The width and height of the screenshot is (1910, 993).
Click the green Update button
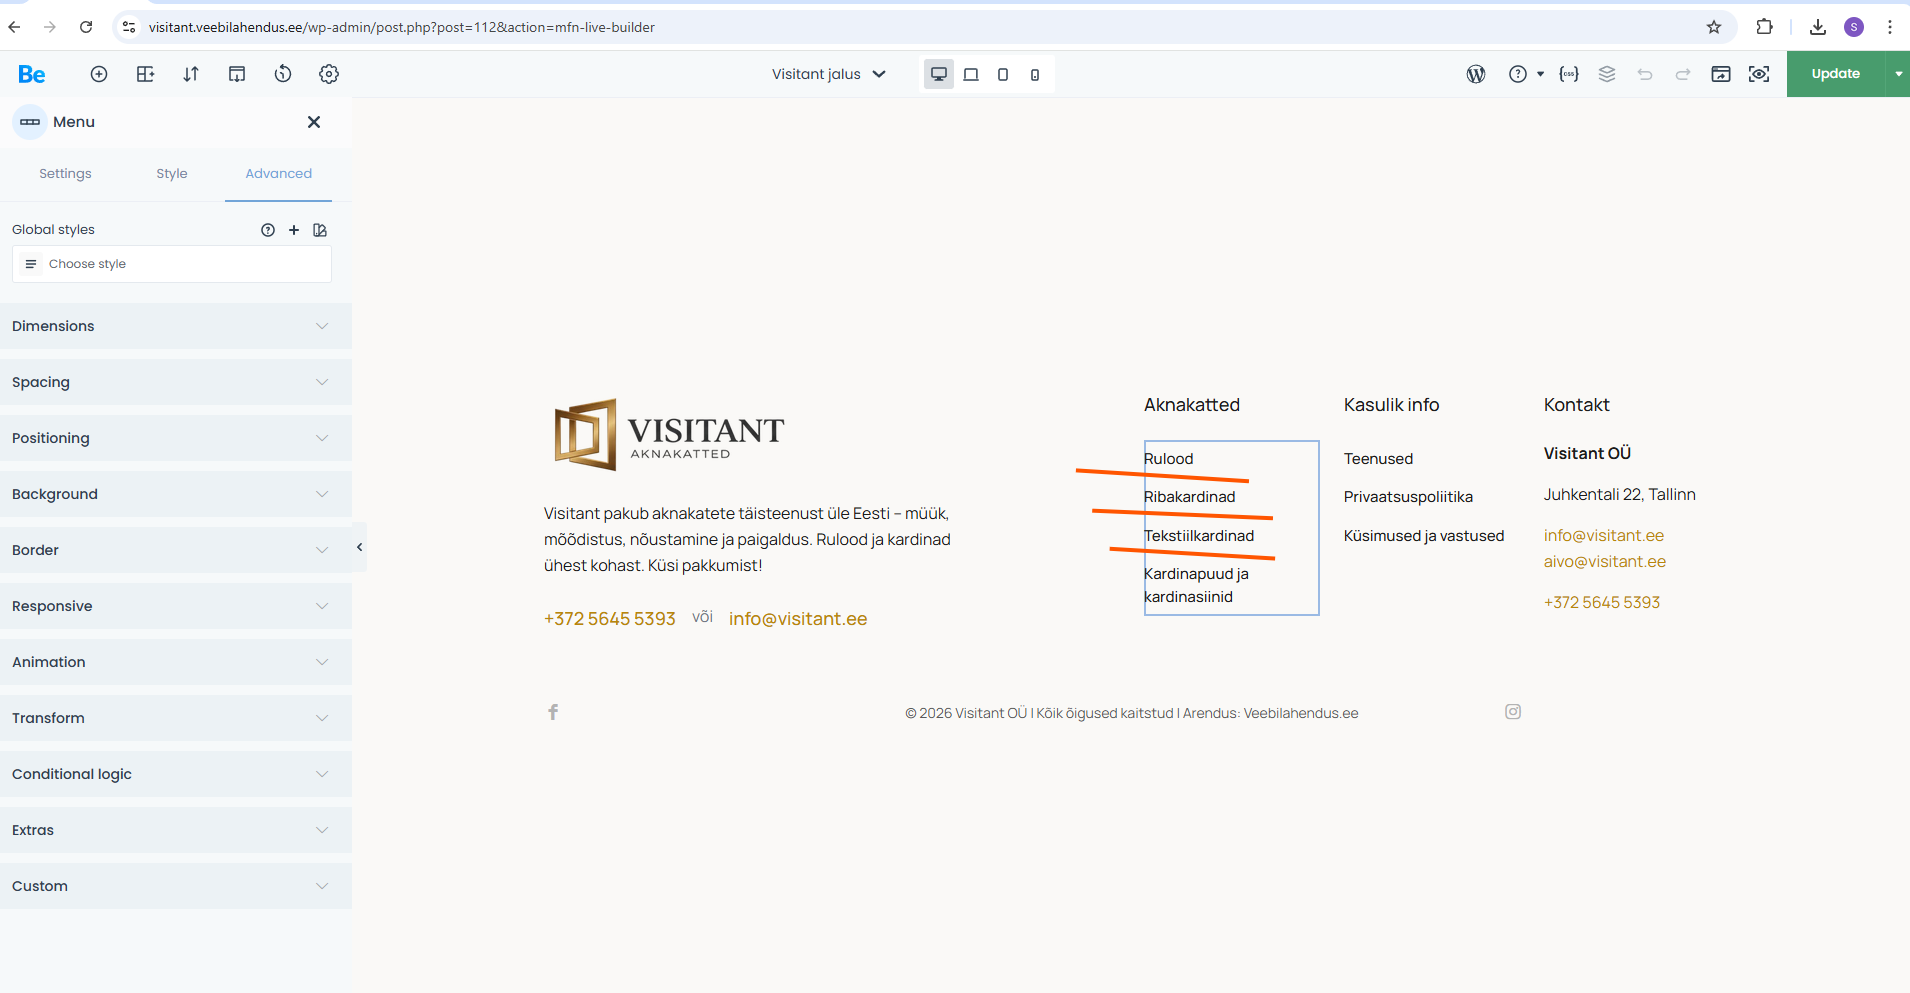(x=1835, y=74)
